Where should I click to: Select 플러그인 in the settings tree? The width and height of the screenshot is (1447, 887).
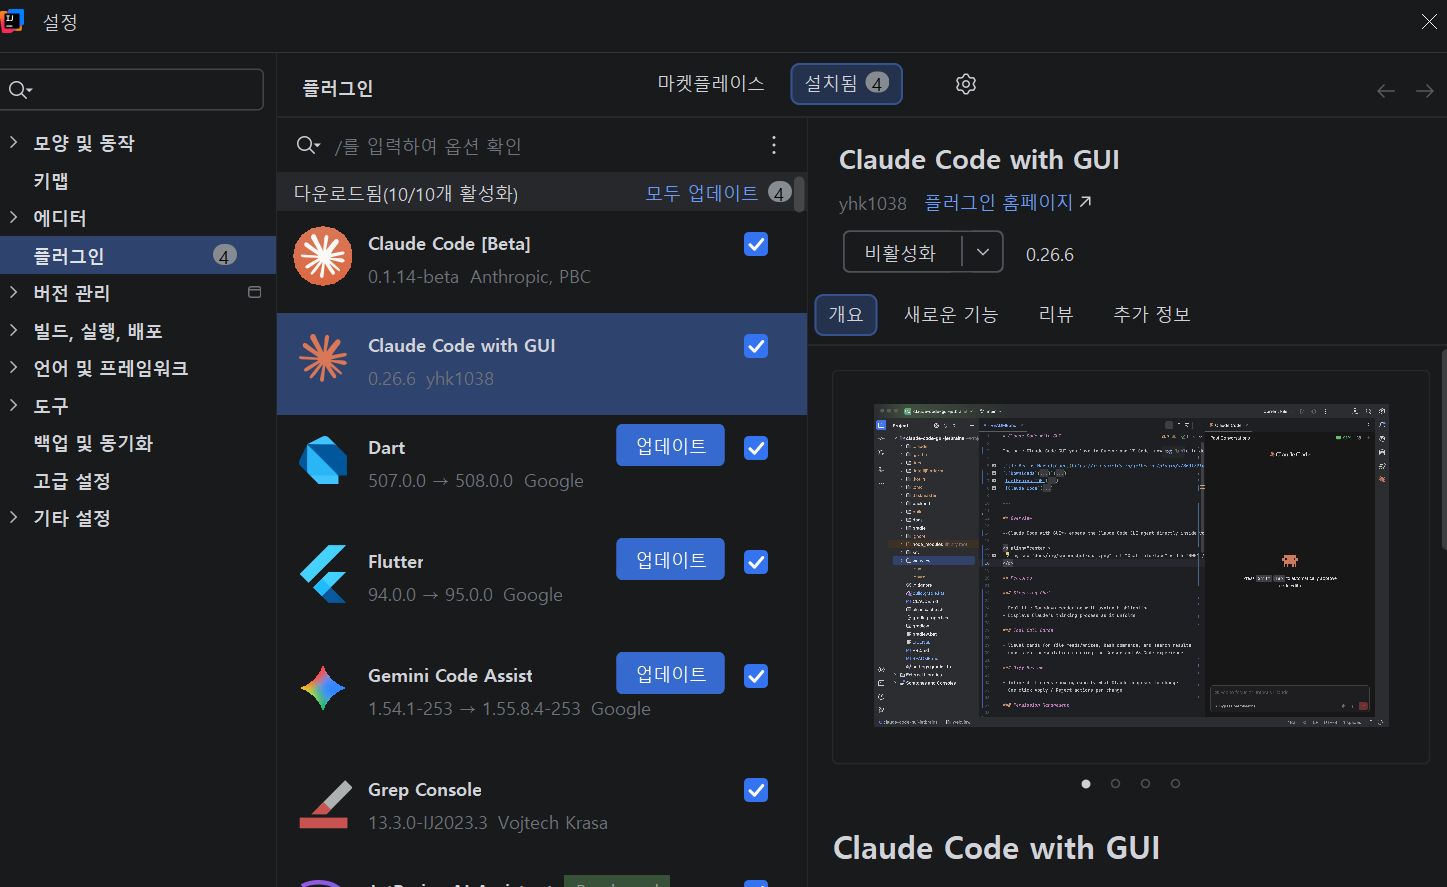tap(138, 255)
